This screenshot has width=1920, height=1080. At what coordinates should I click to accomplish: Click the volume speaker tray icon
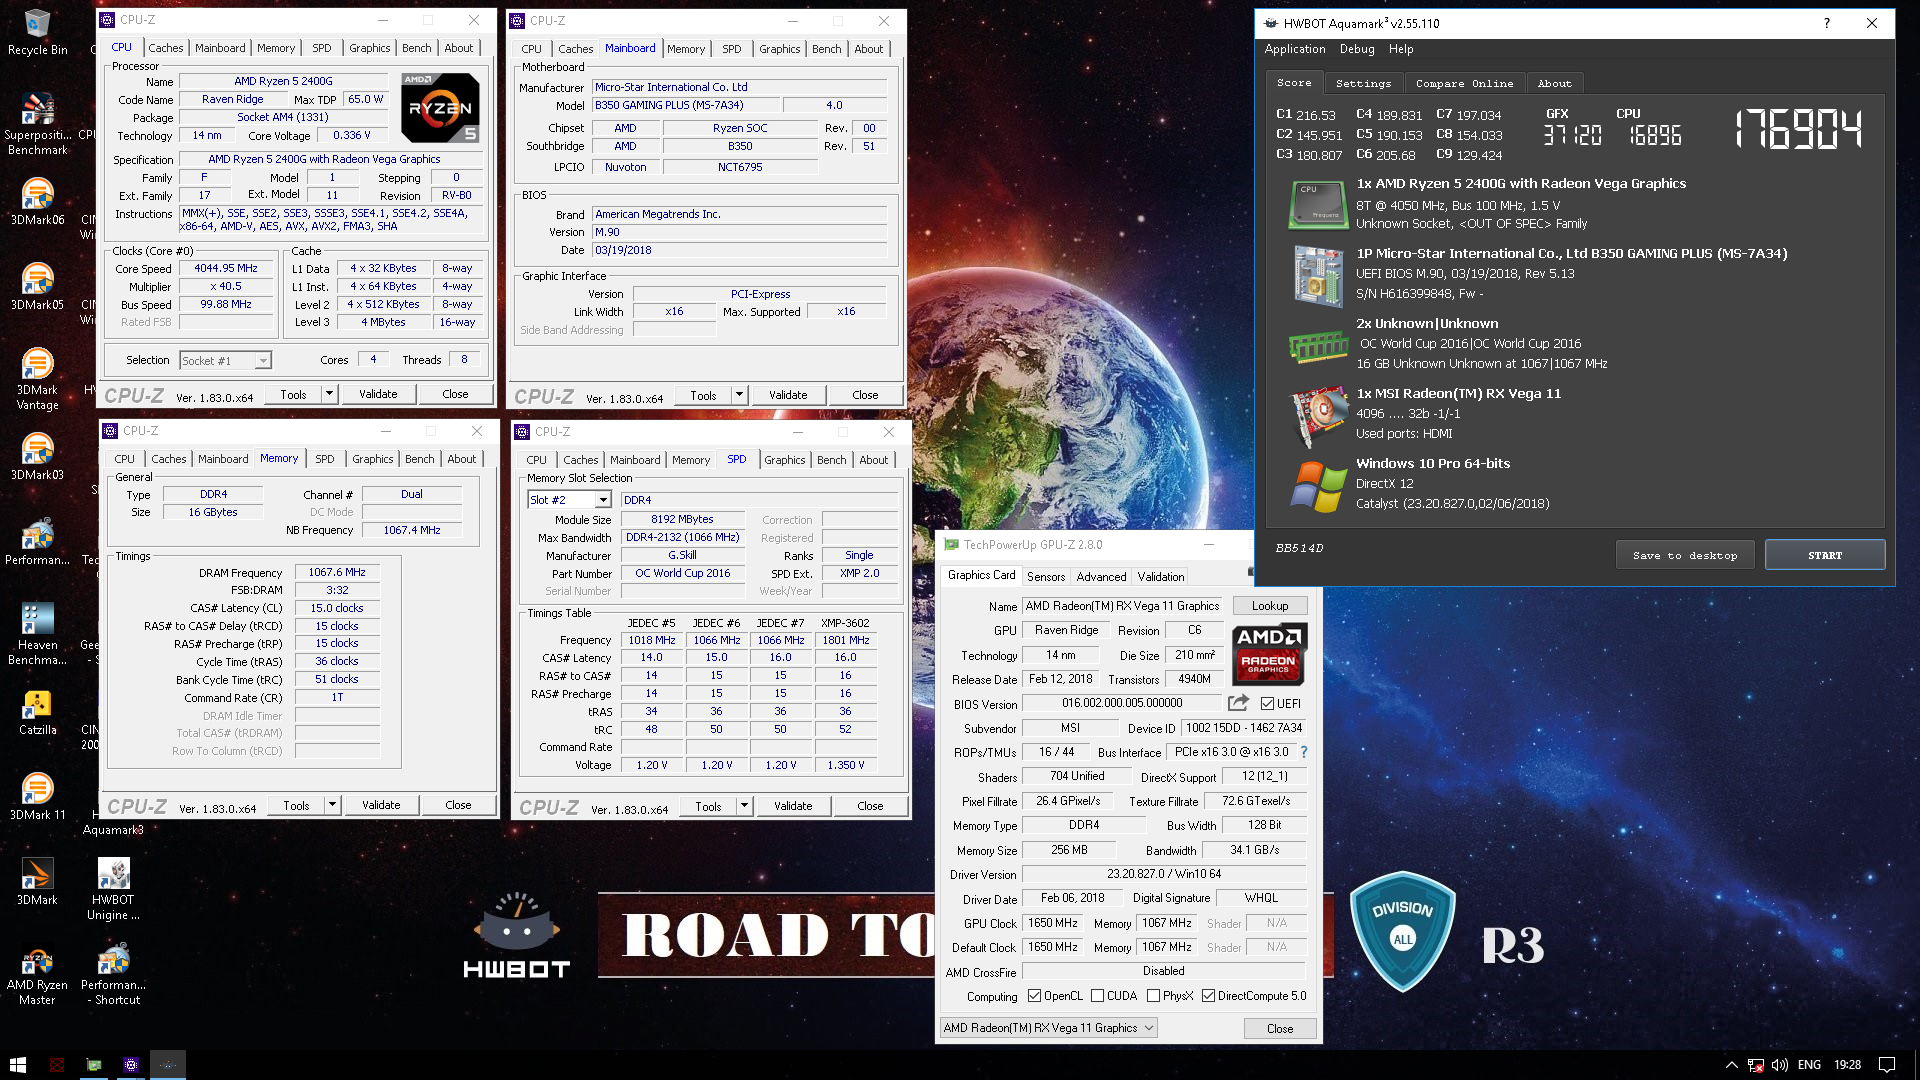pos(1780,1065)
